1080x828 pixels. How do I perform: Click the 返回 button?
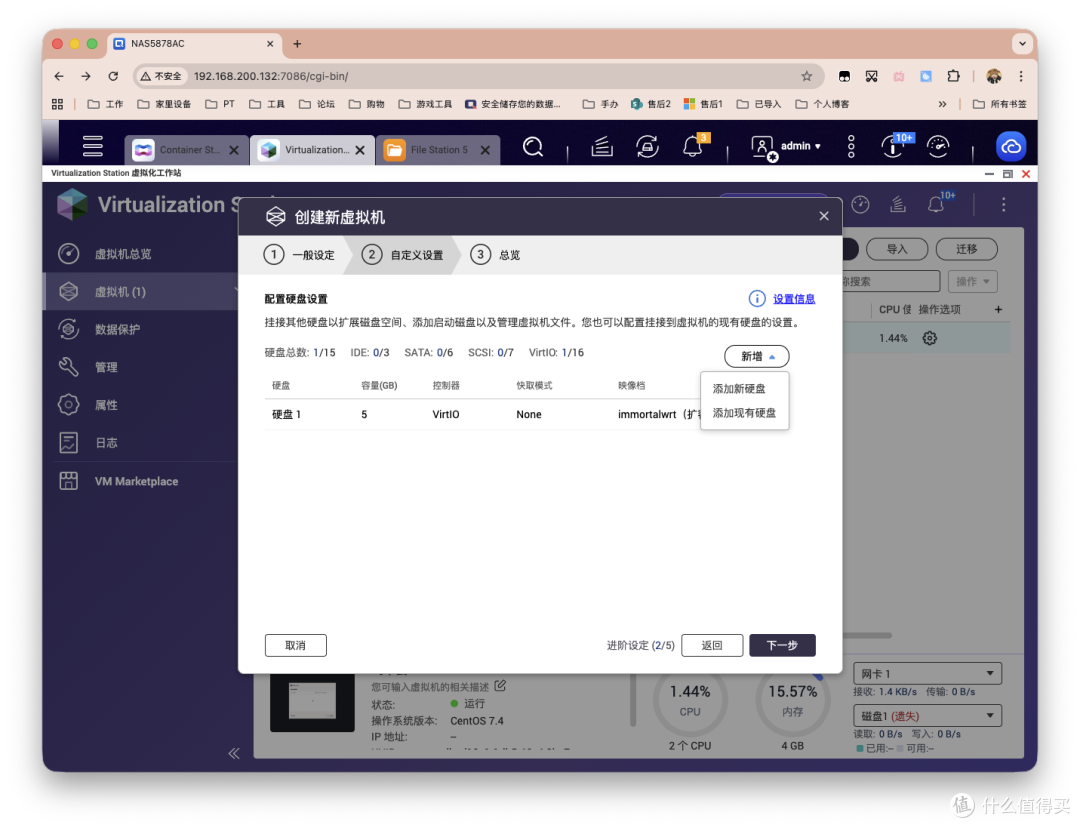pyautogui.click(x=712, y=645)
